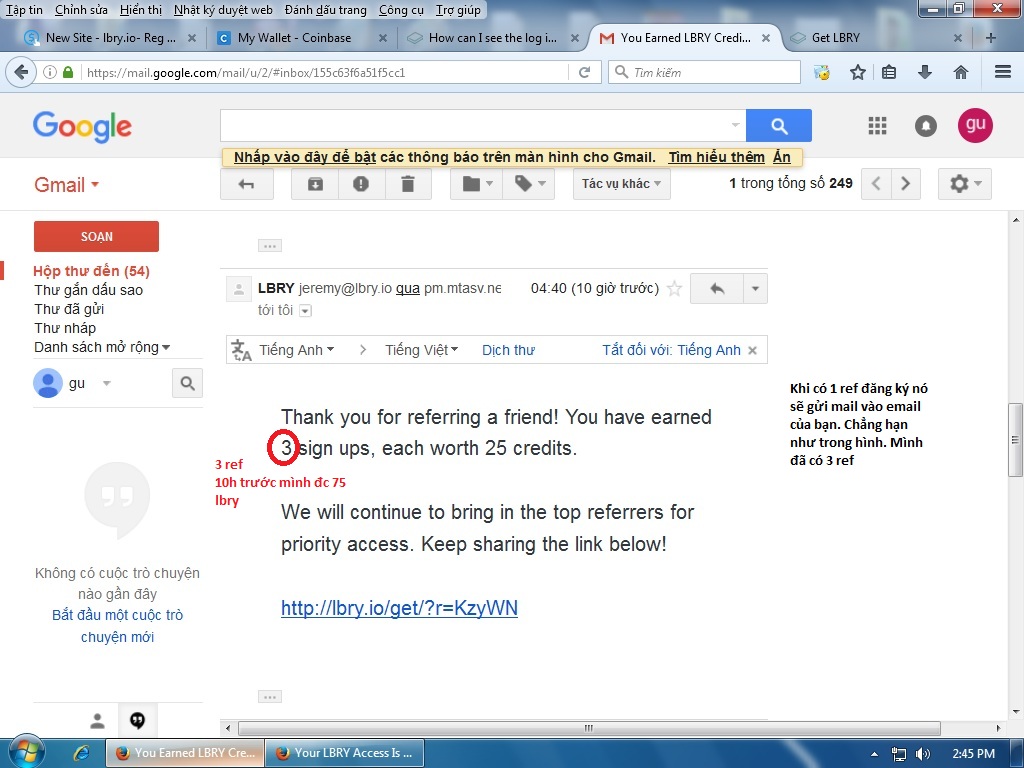This screenshot has width=1024, height=768.
Task: Open the 'Tập tin' menu
Action: click(24, 10)
